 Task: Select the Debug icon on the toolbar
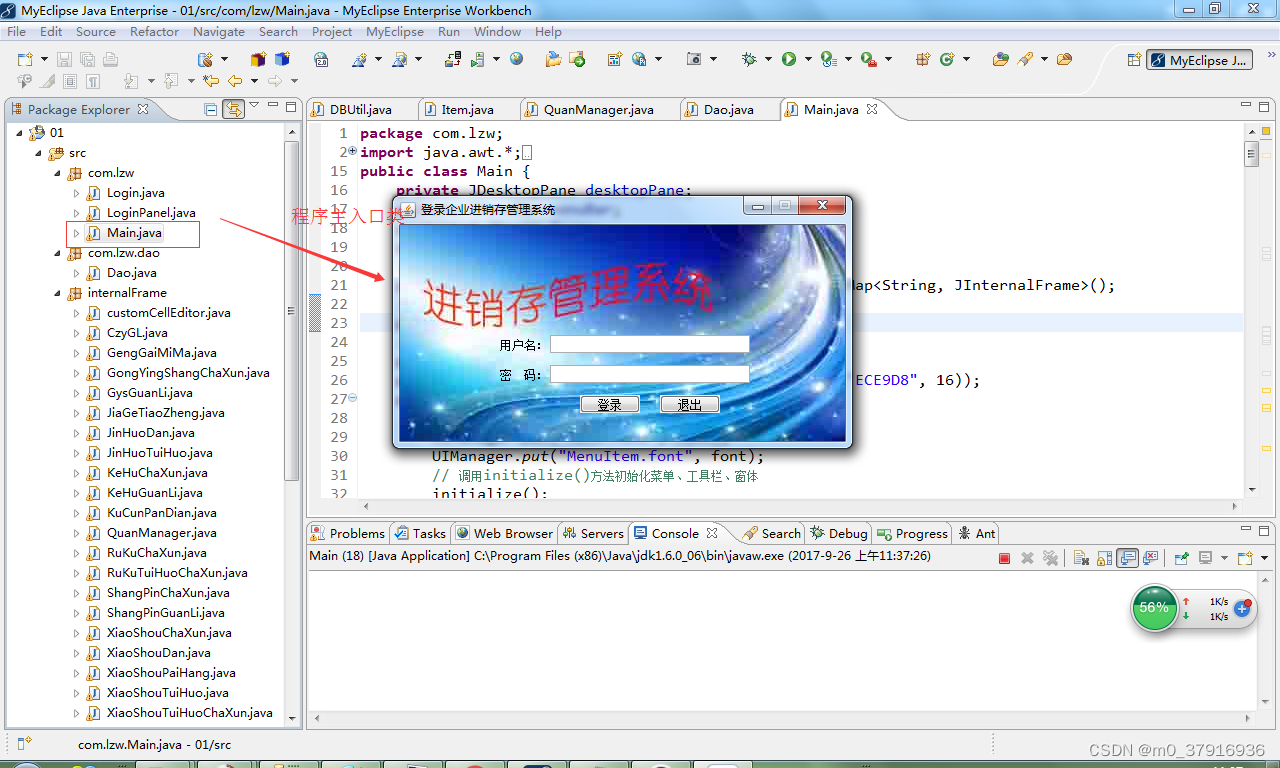click(748, 58)
